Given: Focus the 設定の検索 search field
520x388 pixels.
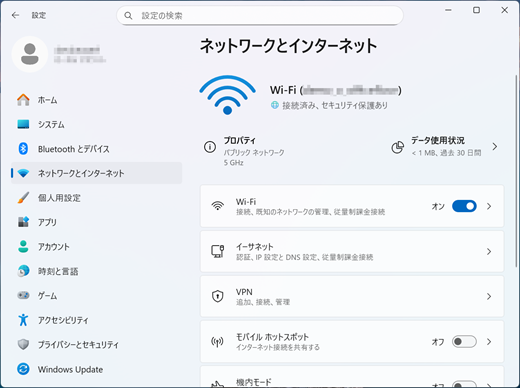Looking at the screenshot, I should coord(260,16).
